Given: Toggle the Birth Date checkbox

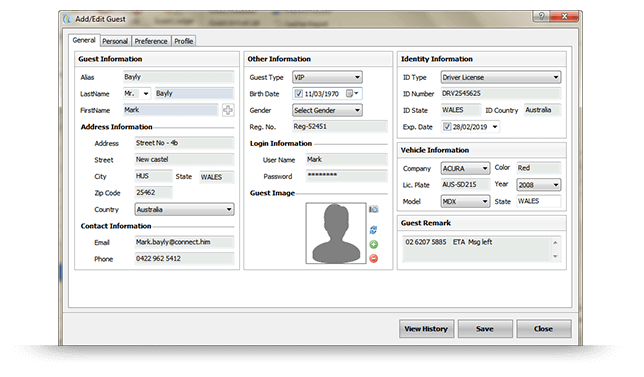Looking at the screenshot, I should pos(299,94).
